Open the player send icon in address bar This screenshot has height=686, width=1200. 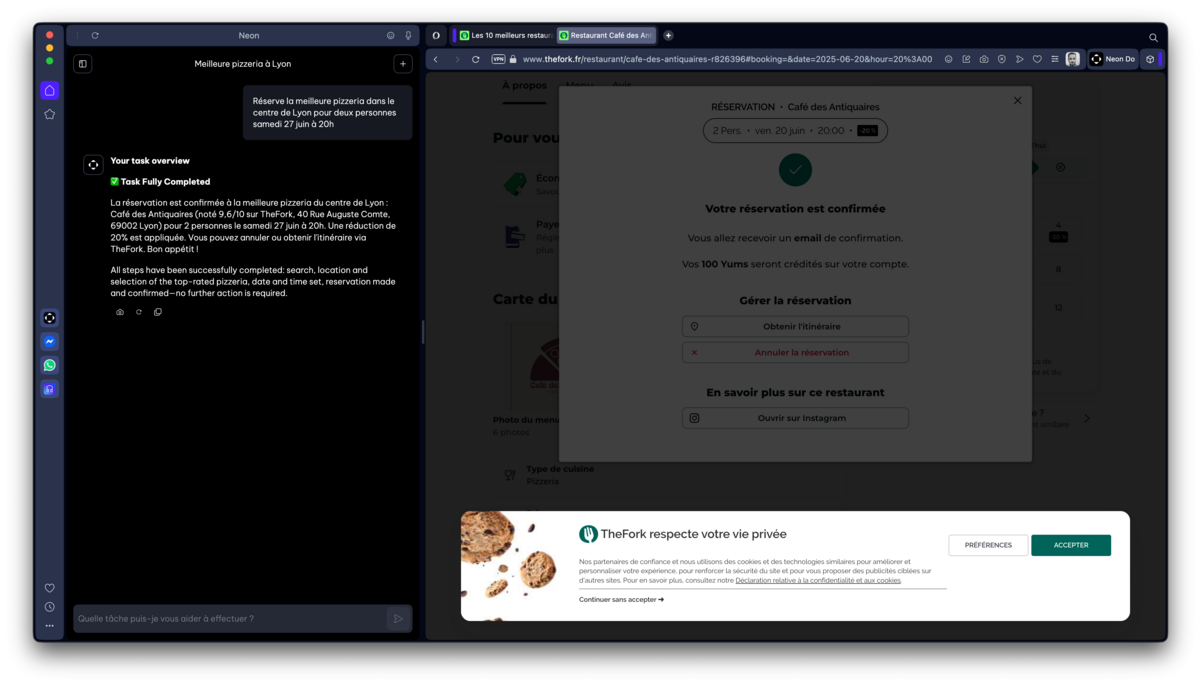[x=1019, y=59]
